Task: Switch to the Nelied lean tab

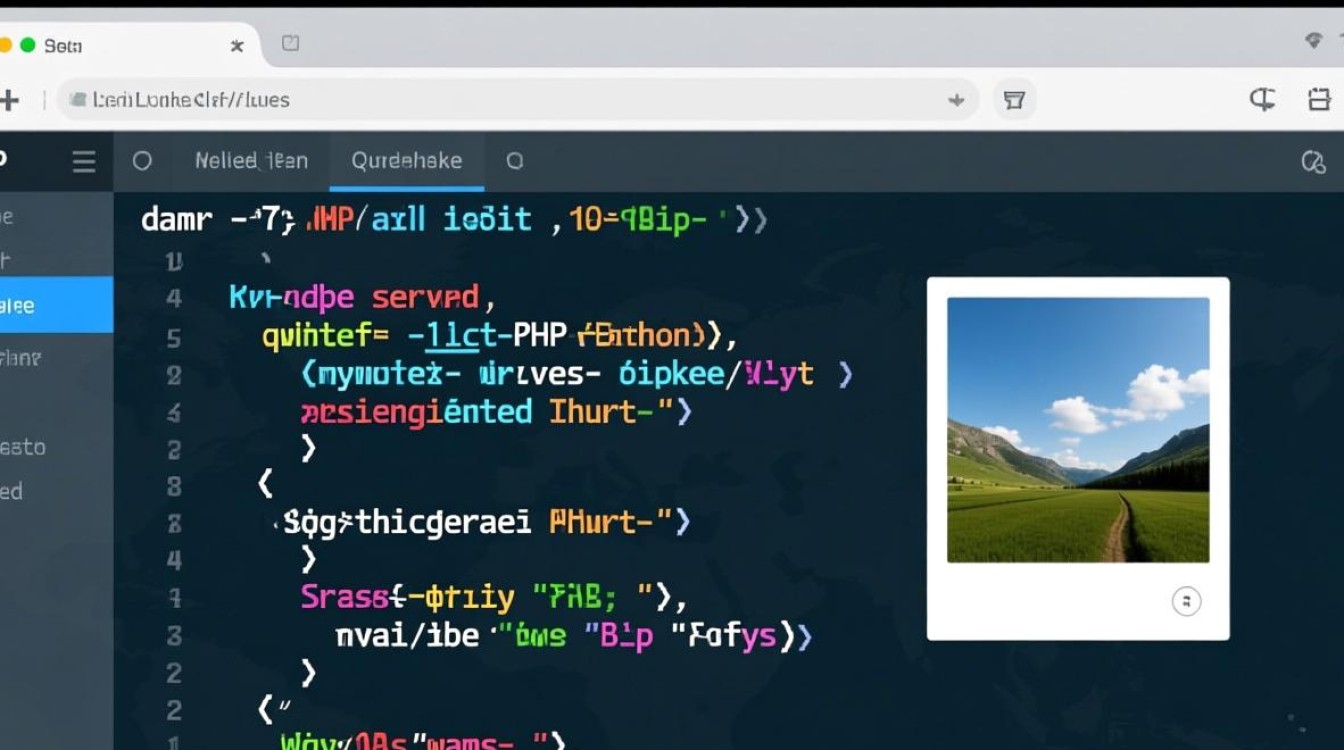Action: tap(250, 161)
